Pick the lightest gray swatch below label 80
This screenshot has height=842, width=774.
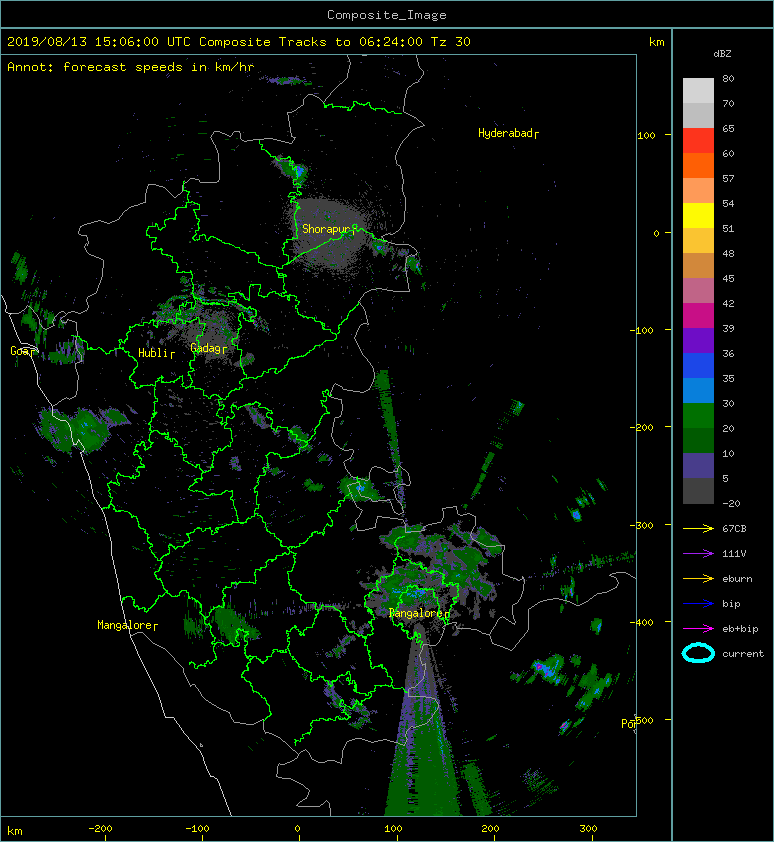pos(698,91)
